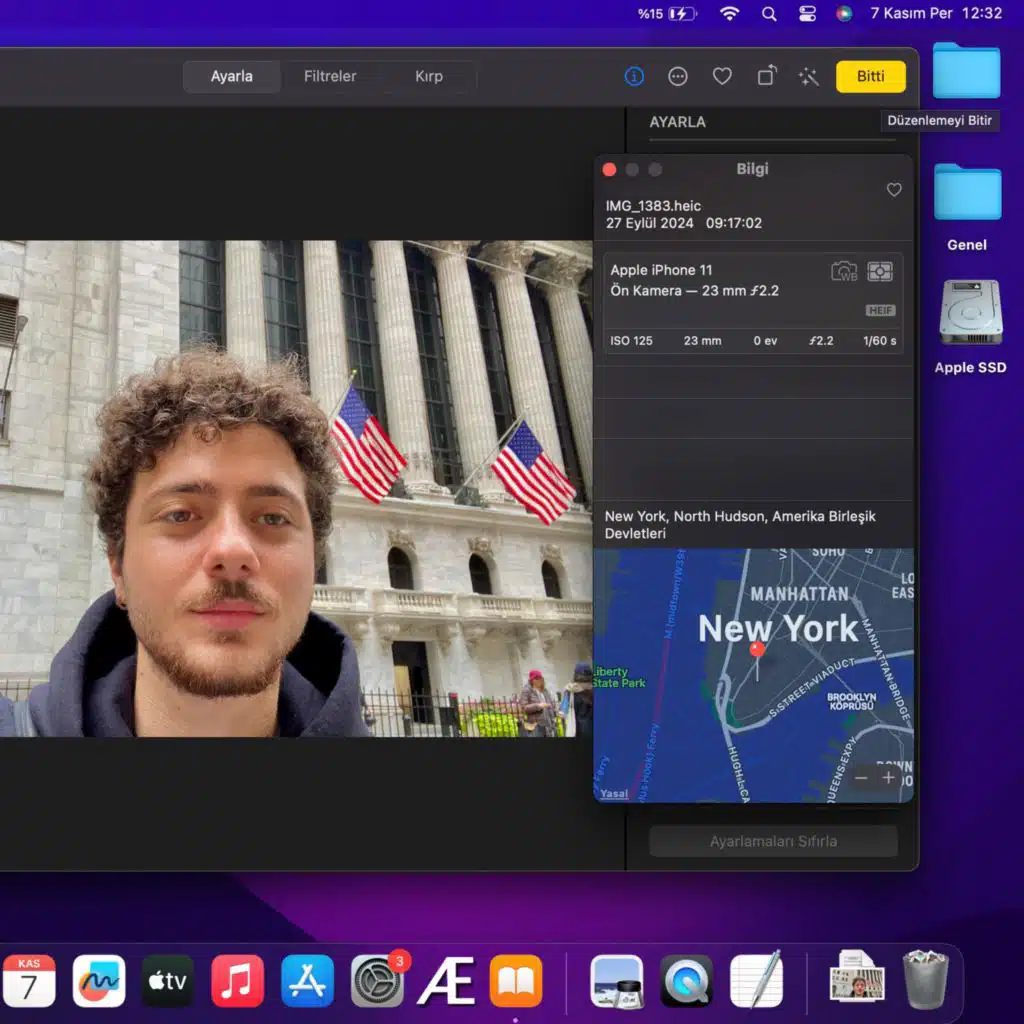Switch to the Filtreler tab
Screen dimensions: 1024x1024
coord(330,77)
